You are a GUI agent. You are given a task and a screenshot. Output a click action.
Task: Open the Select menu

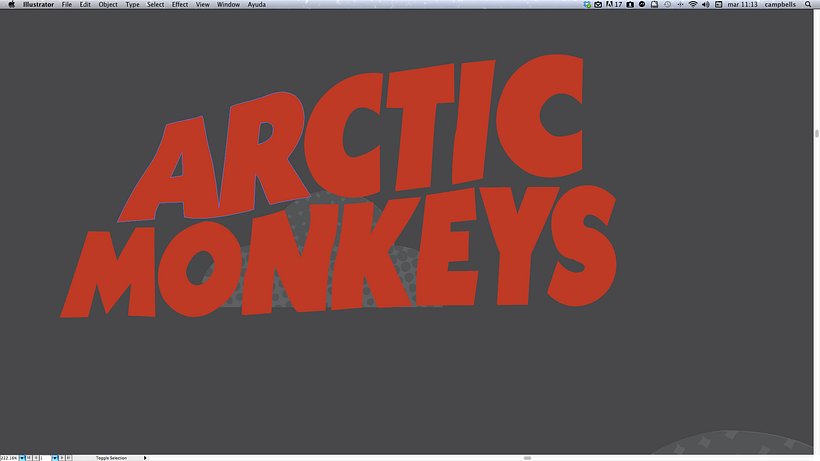tap(155, 4)
